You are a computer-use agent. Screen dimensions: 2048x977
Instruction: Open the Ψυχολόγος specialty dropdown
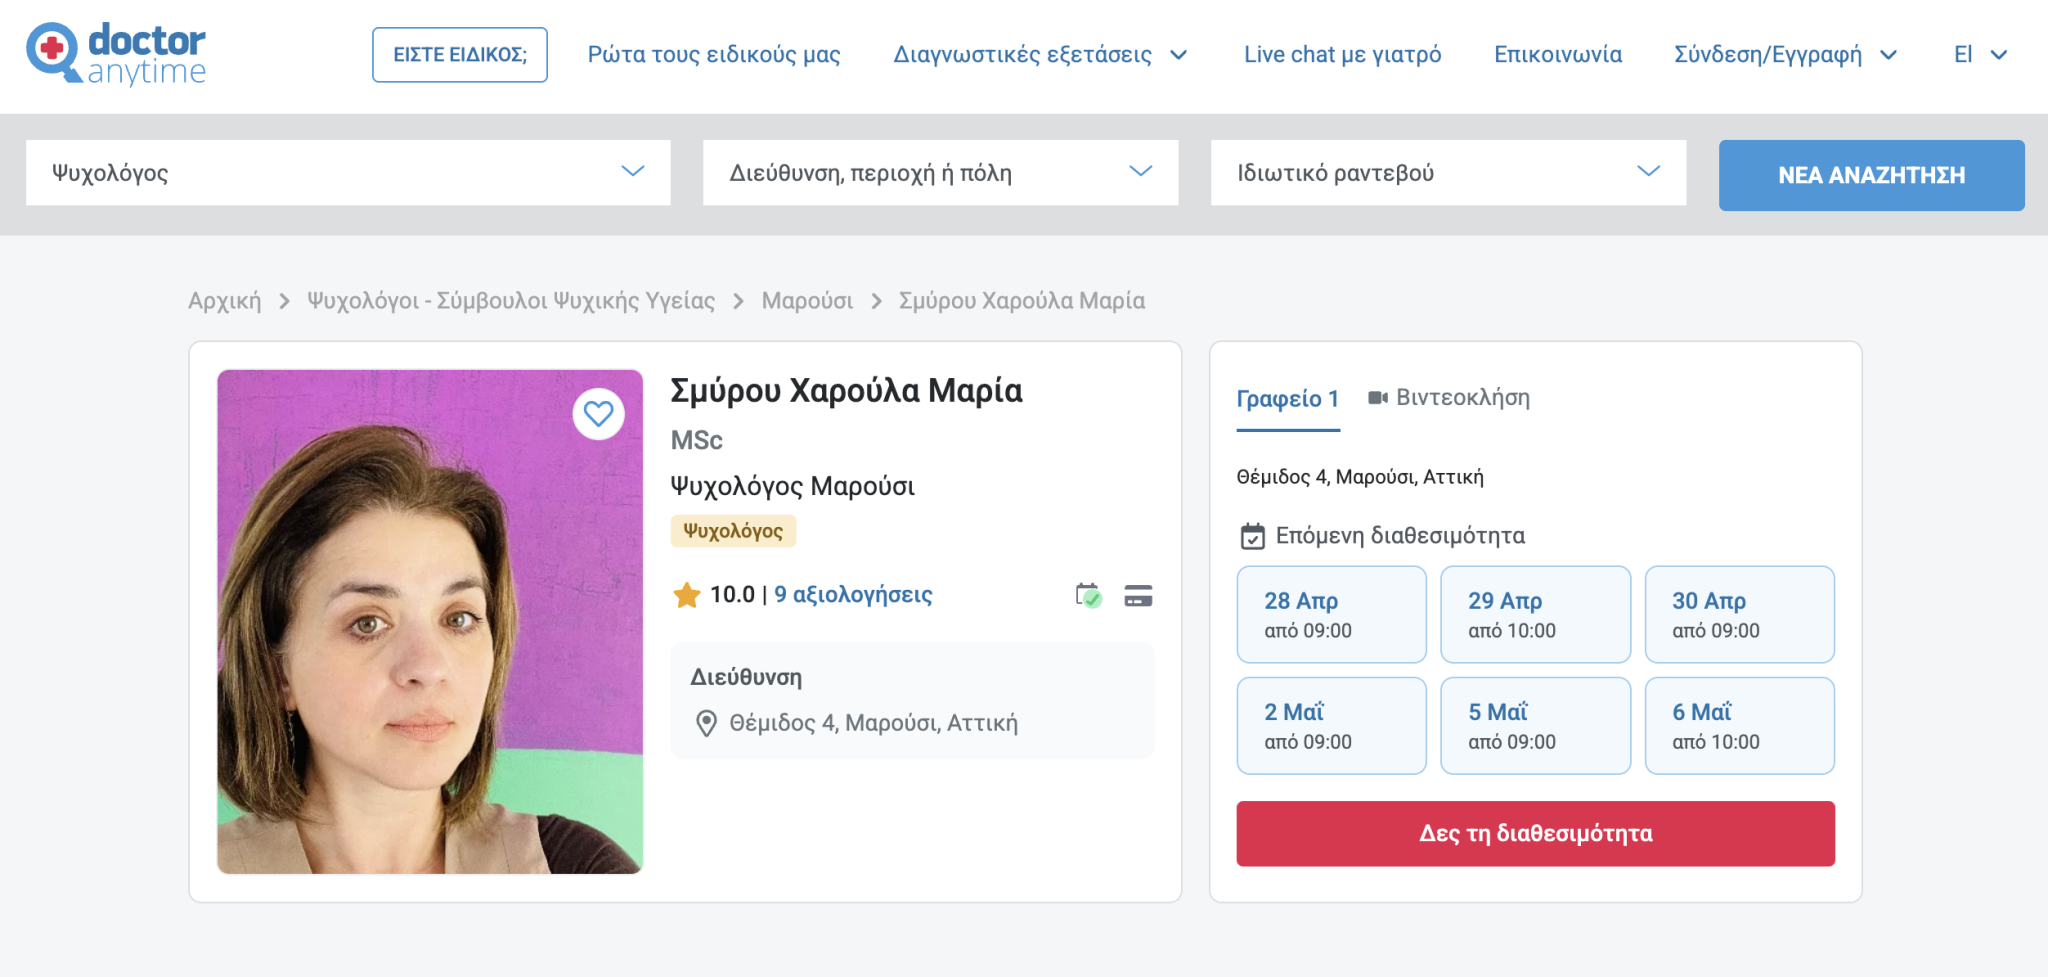pos(348,173)
